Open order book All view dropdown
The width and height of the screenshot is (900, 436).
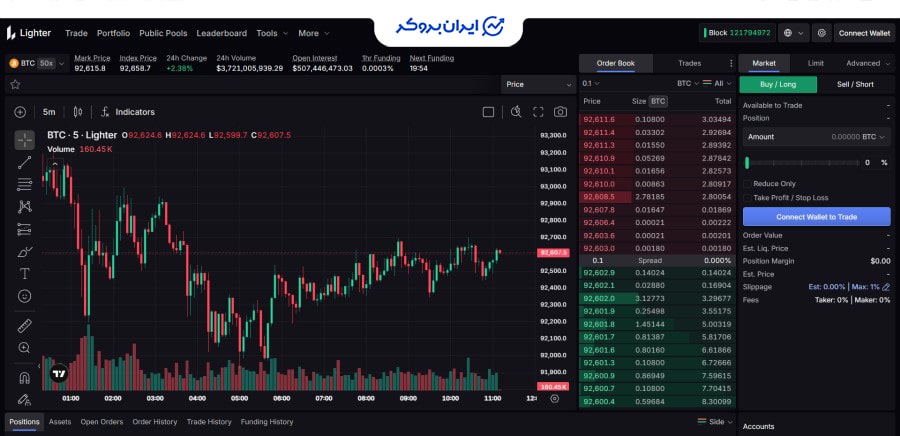point(717,83)
